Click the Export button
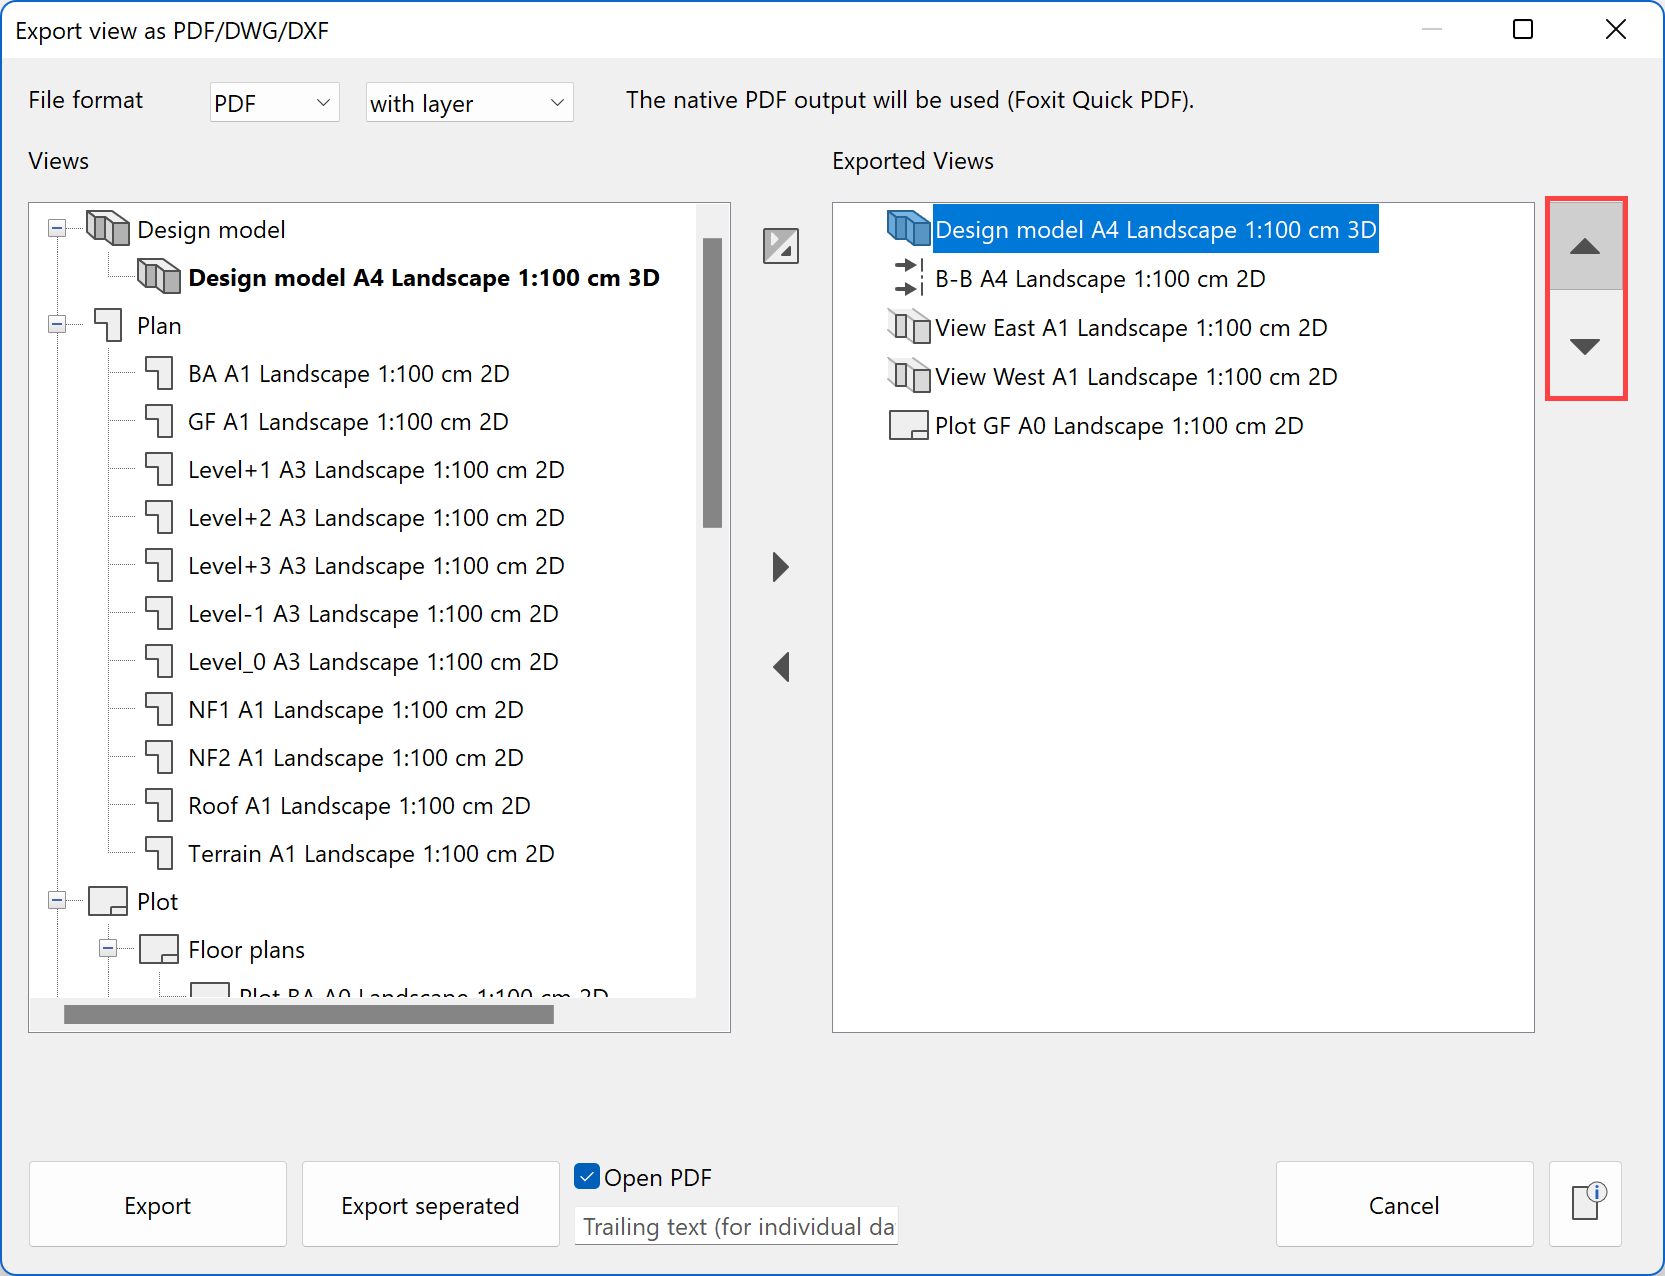This screenshot has height=1276, width=1665. tap(157, 1204)
